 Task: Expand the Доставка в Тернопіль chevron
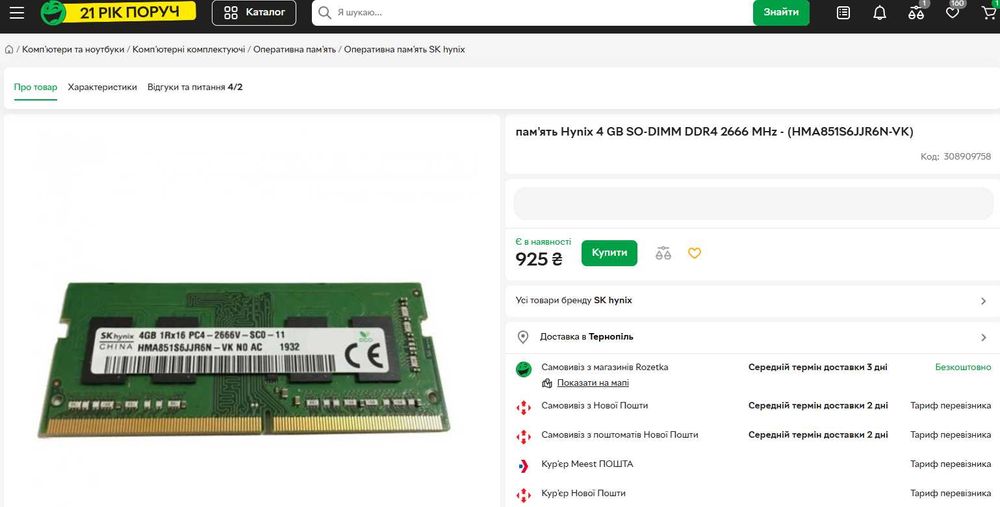point(983,337)
